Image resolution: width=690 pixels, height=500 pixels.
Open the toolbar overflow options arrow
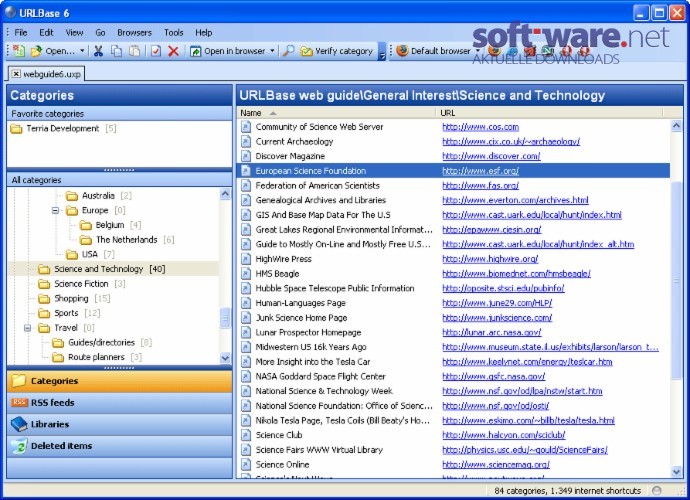pyautogui.click(x=382, y=52)
